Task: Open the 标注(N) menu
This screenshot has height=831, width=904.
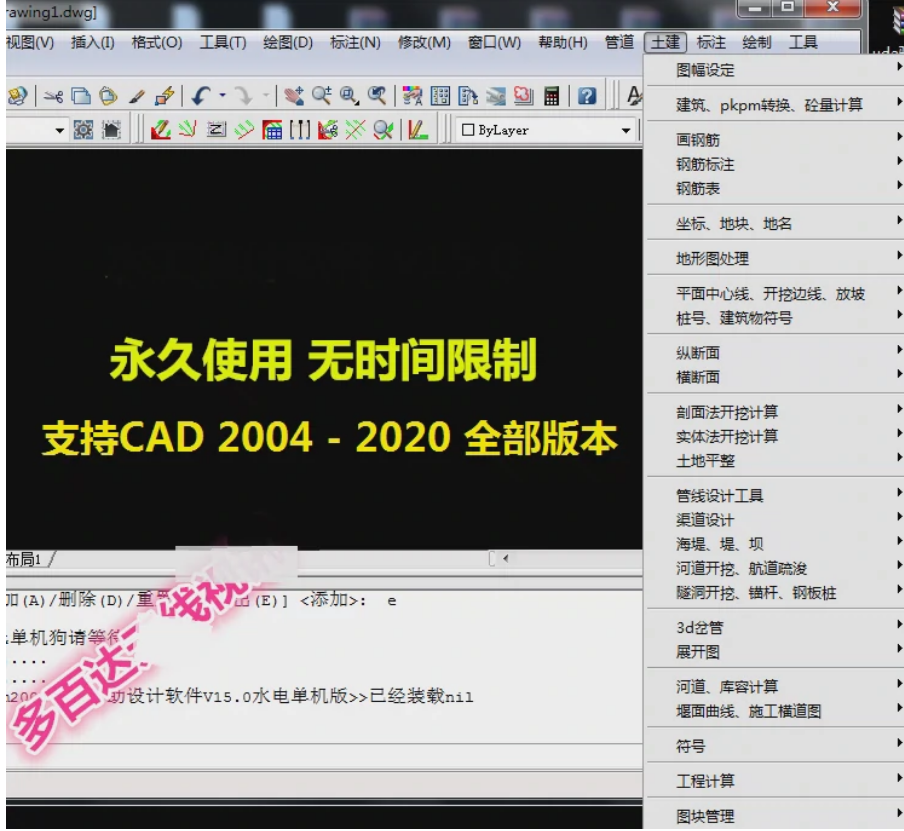Action: pos(355,43)
